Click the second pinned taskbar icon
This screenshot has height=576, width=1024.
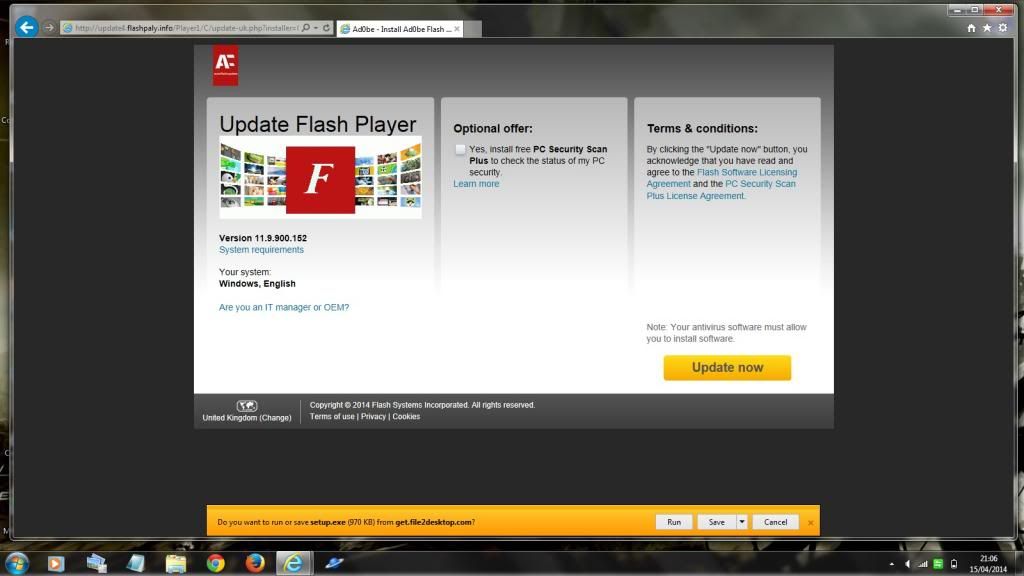coord(97,564)
